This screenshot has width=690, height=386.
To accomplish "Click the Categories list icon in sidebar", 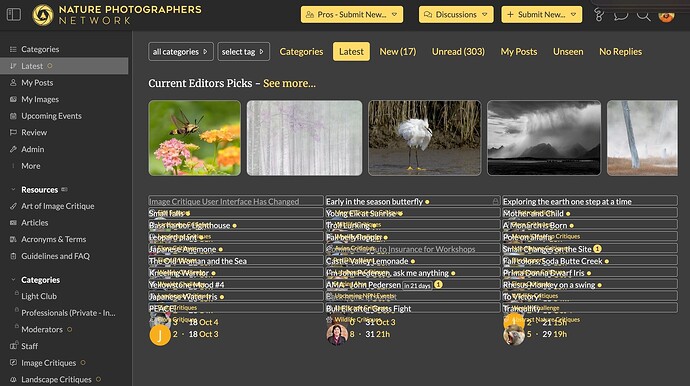I will 13,49.
